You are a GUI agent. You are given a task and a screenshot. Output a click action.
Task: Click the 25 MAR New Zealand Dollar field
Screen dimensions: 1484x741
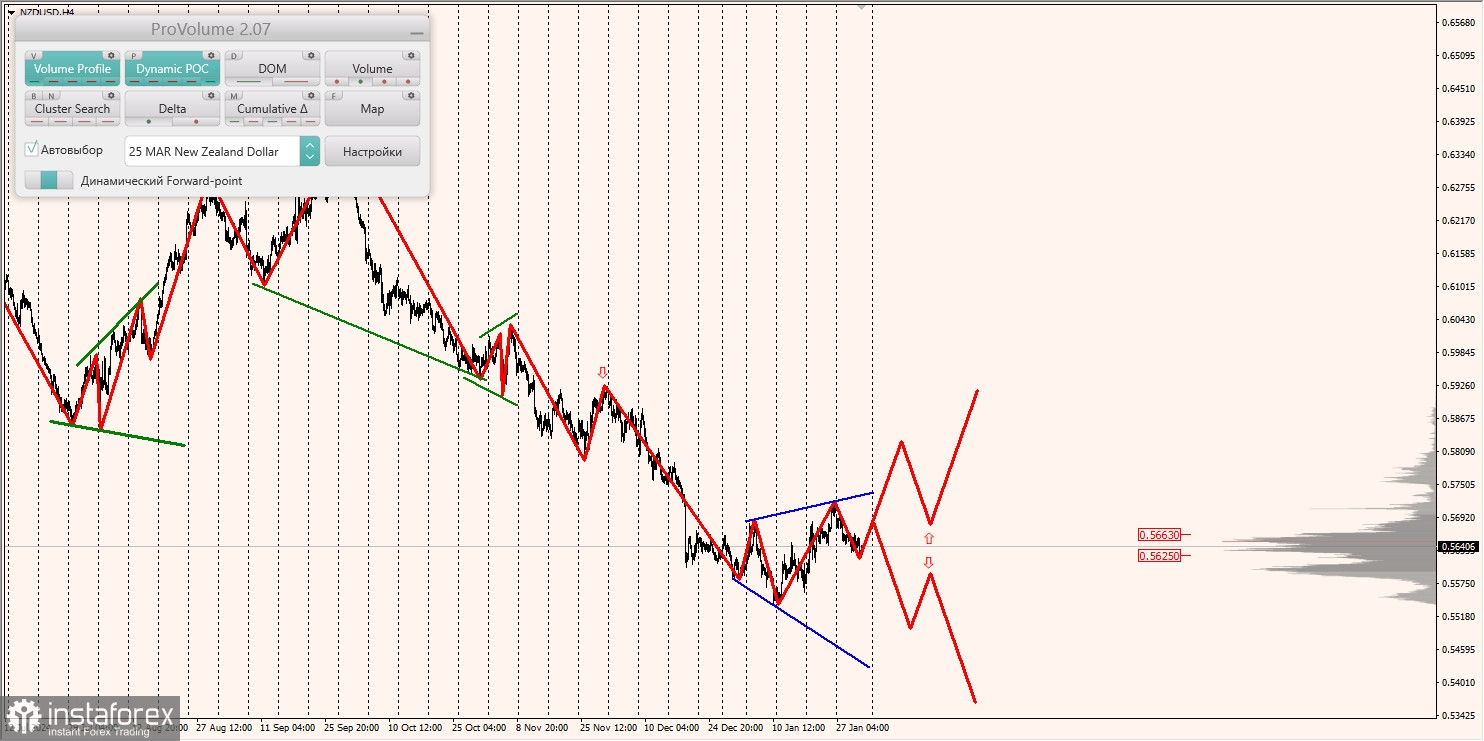click(212, 151)
